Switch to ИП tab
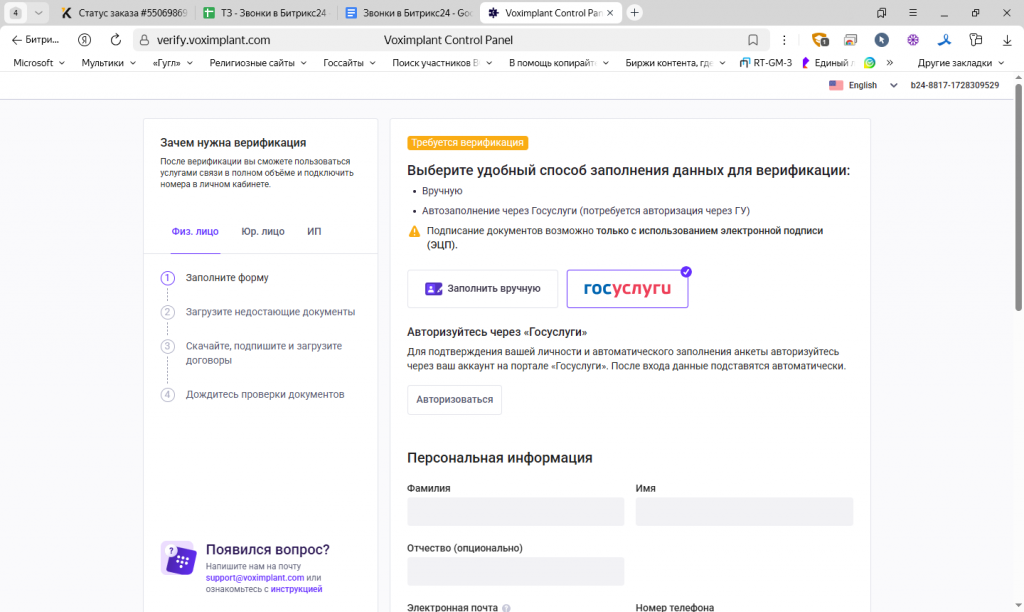 [x=314, y=231]
